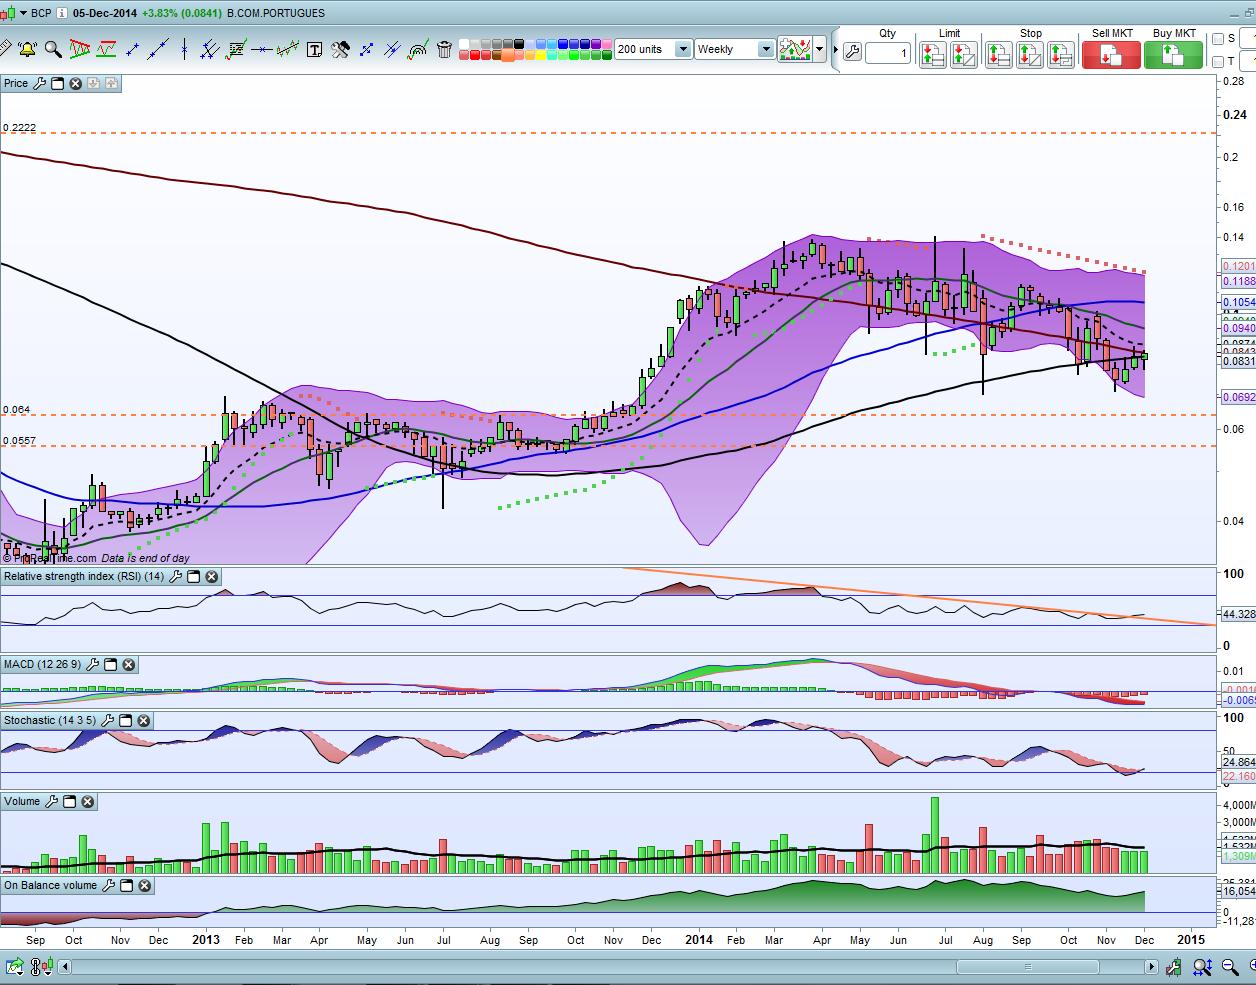Select the Fibonacci arcs tool
The height and width of the screenshot is (985, 1256).
[x=418, y=49]
